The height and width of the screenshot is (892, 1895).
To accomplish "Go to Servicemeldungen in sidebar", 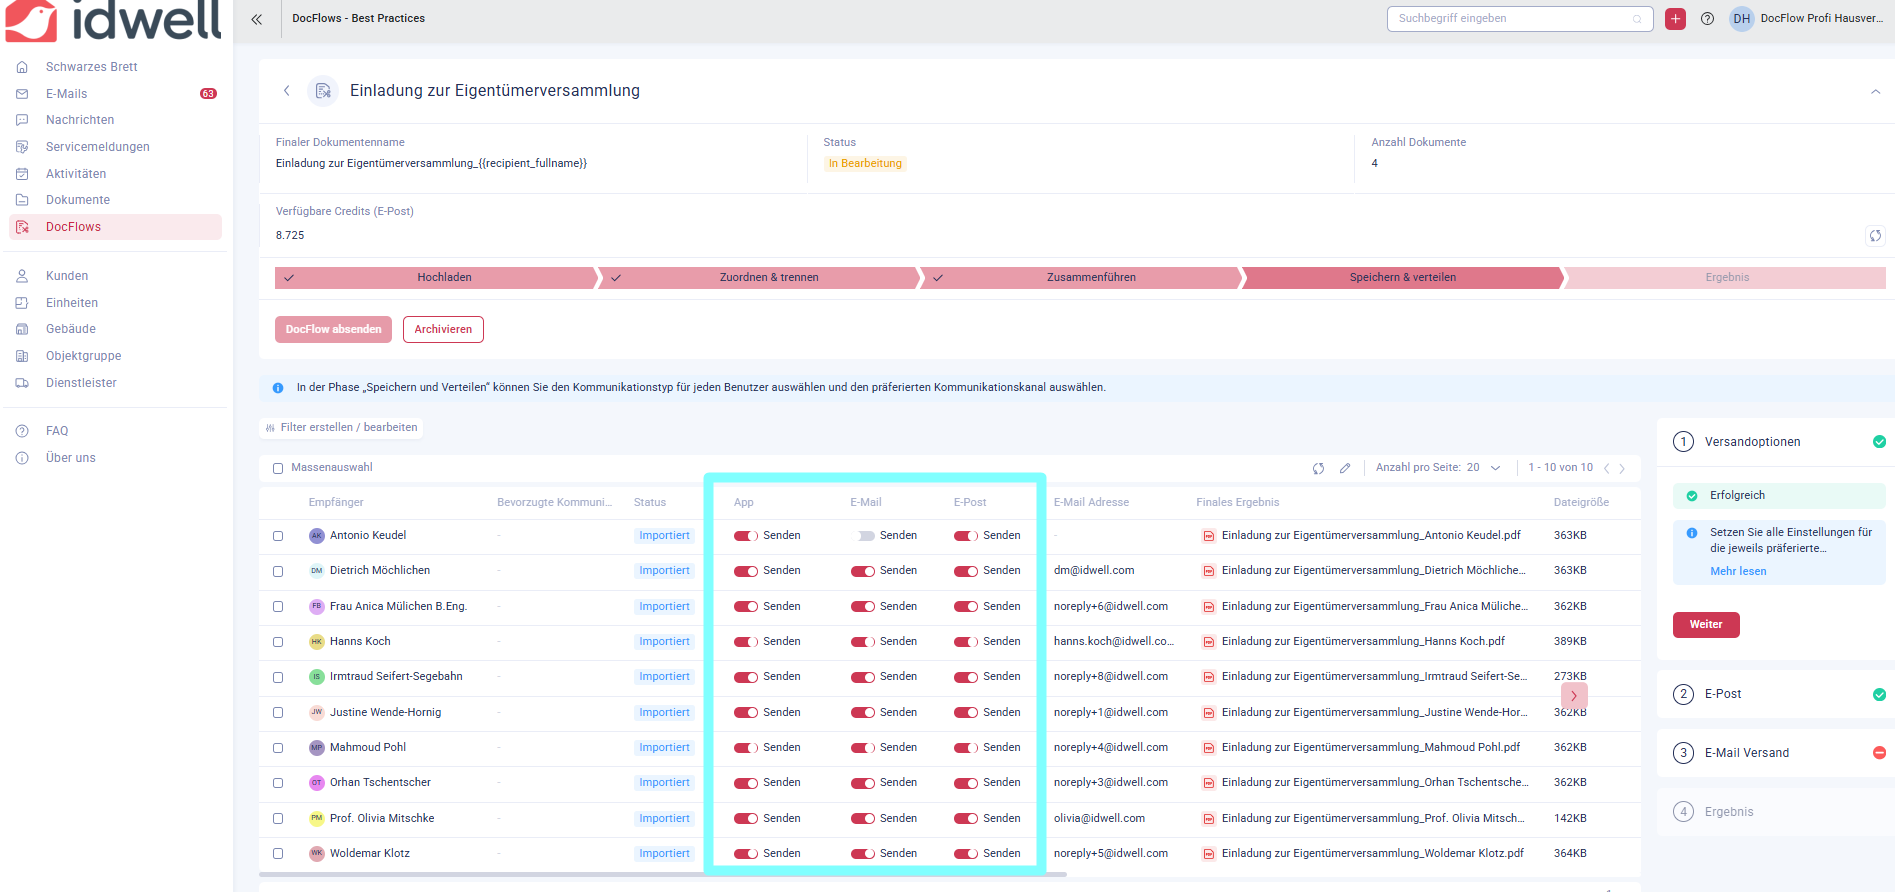I will click(97, 147).
